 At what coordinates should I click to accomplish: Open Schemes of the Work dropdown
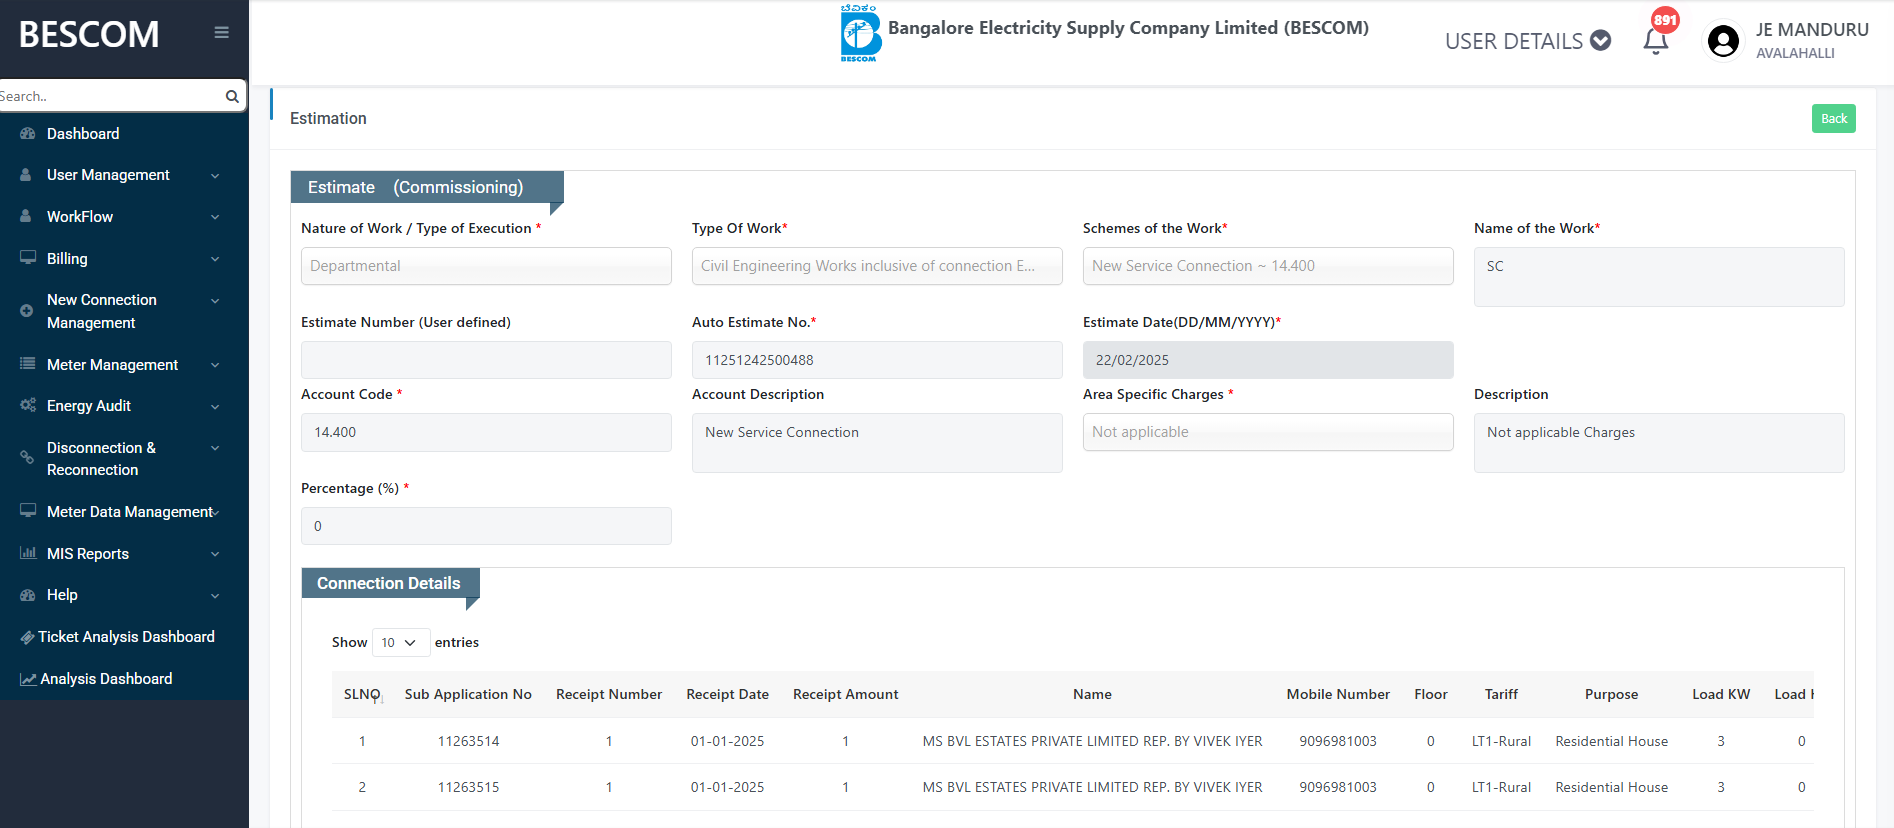click(x=1268, y=266)
